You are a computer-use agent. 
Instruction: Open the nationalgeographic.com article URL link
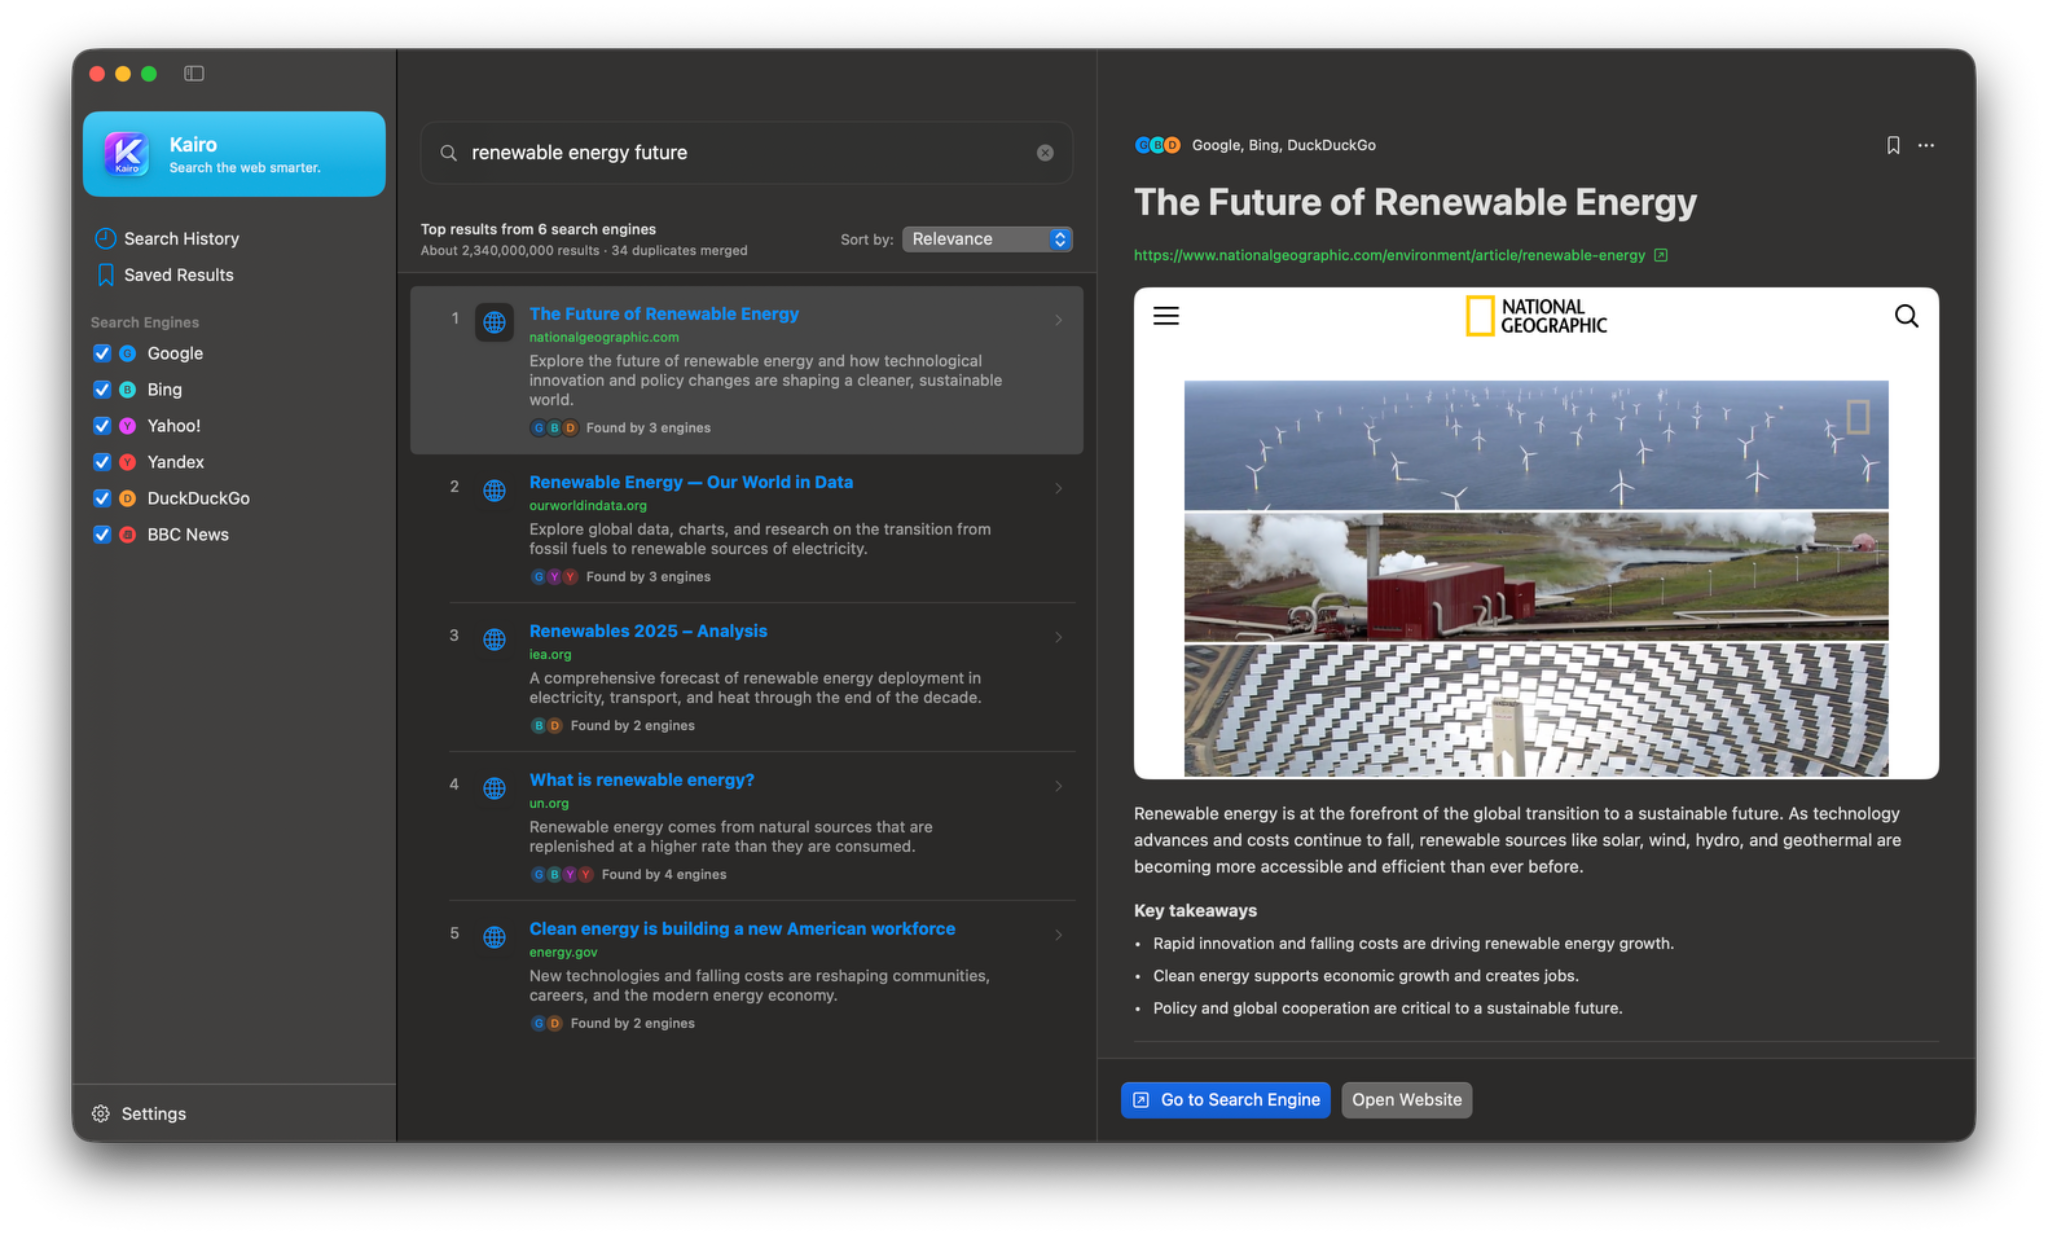[x=1389, y=255]
